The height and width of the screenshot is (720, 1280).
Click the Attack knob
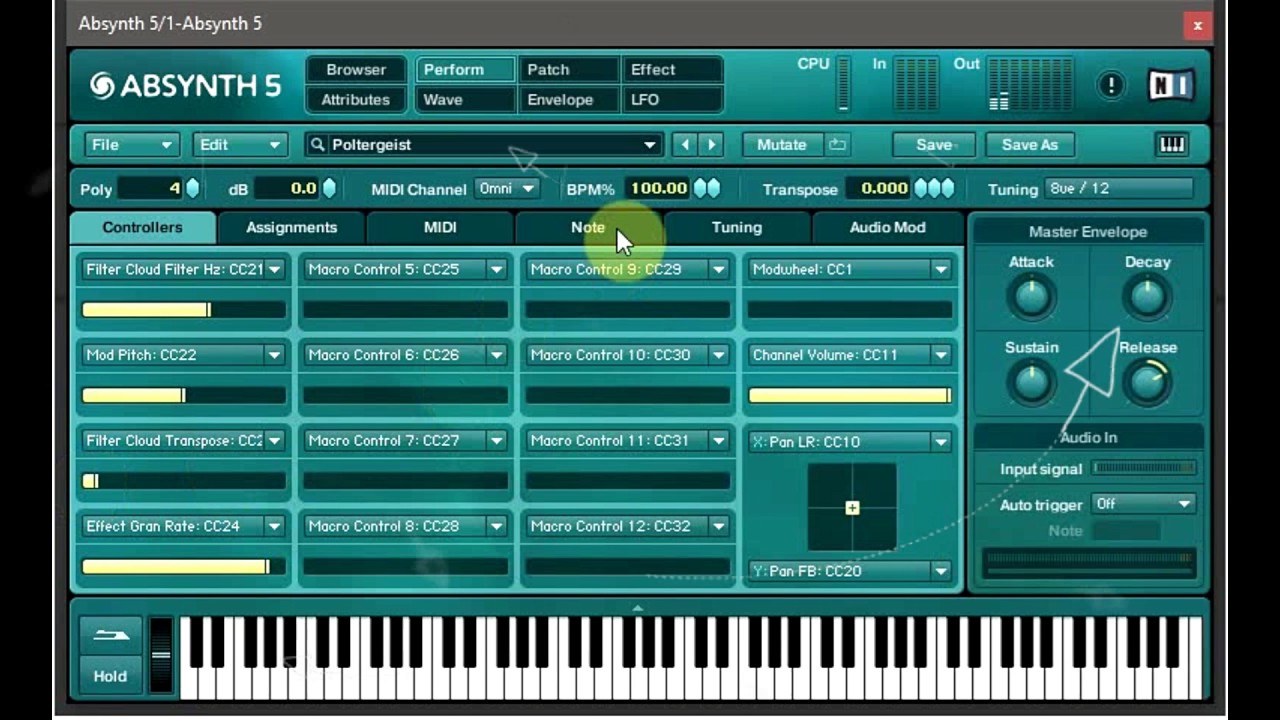(1031, 296)
